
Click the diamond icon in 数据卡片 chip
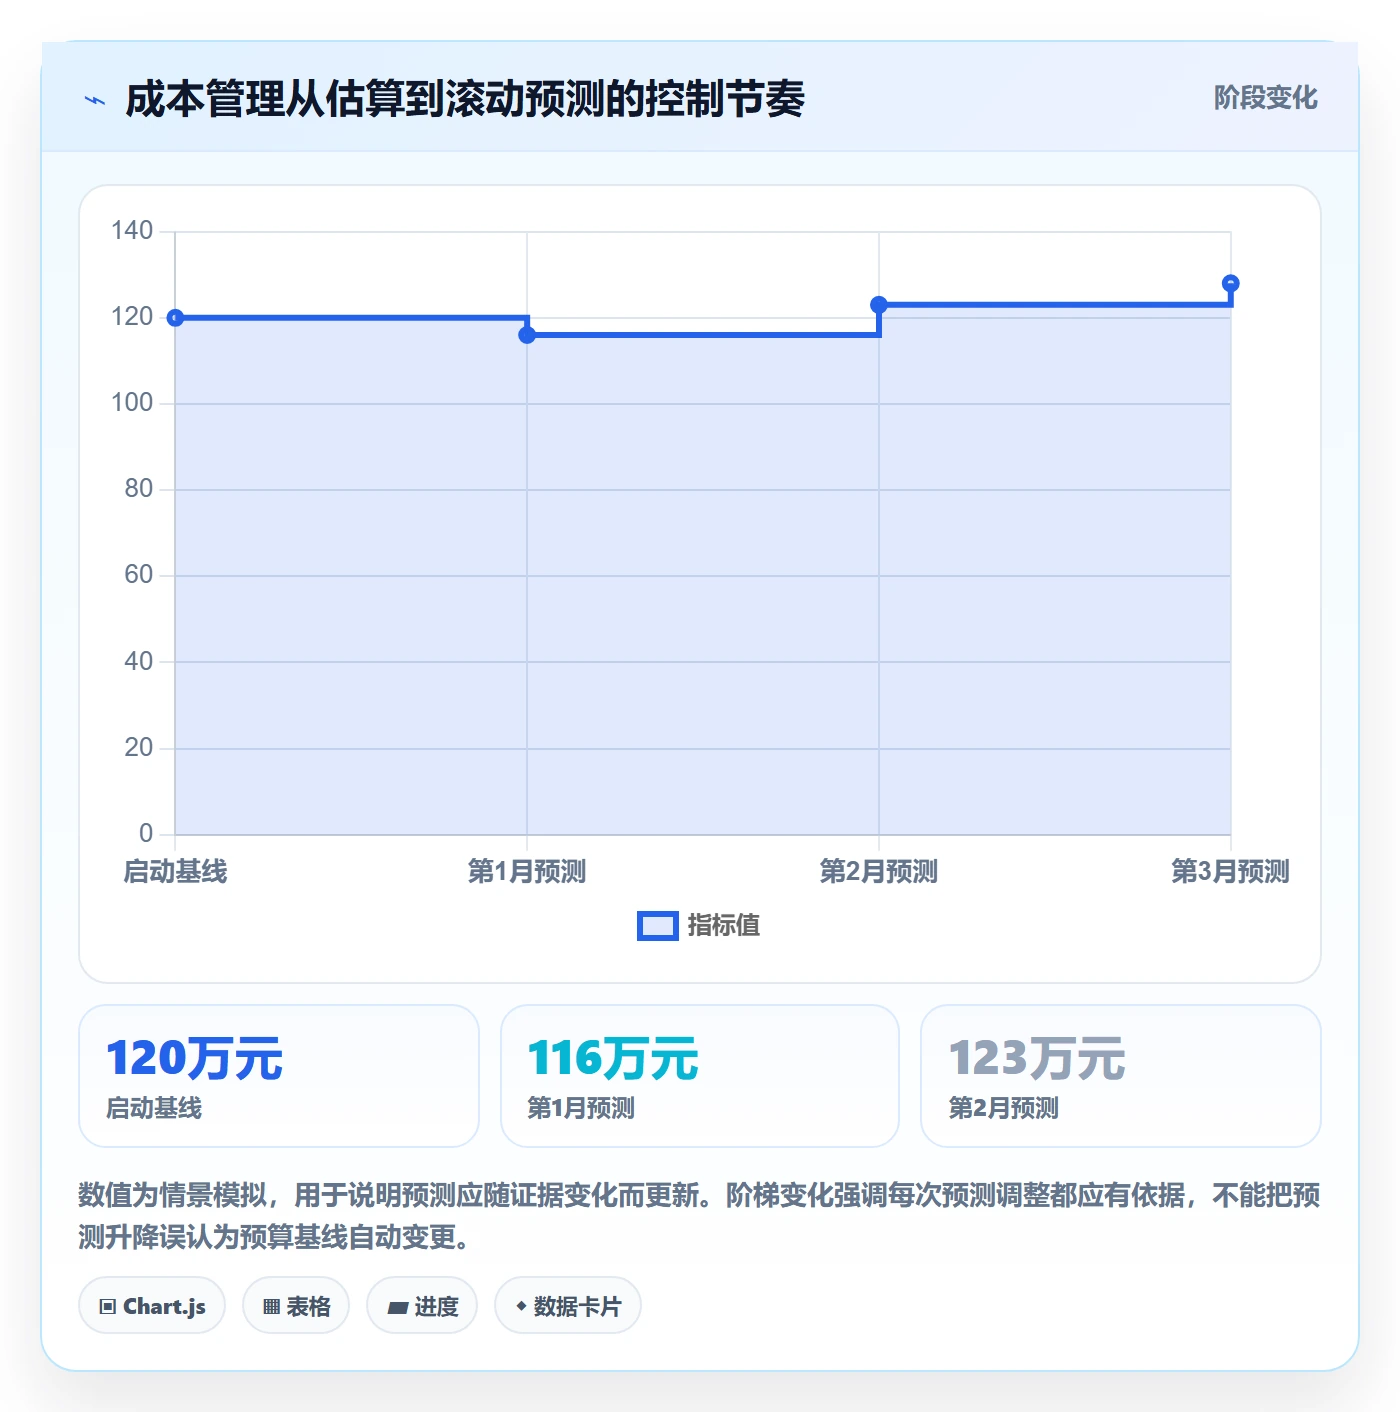(x=521, y=1306)
